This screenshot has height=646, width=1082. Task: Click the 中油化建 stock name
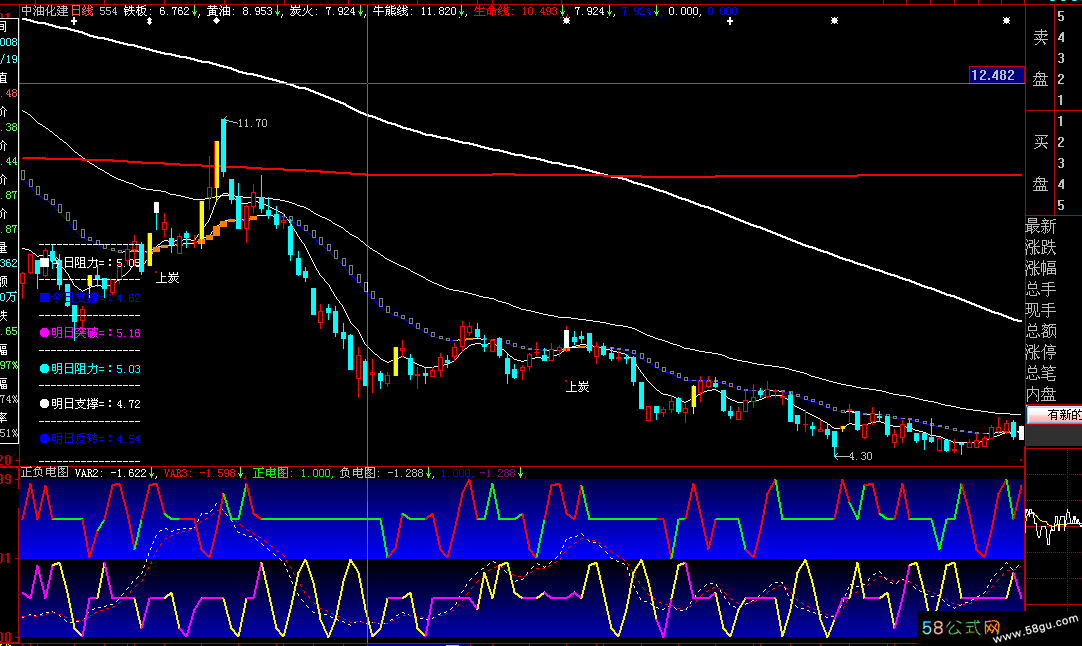[x=45, y=11]
